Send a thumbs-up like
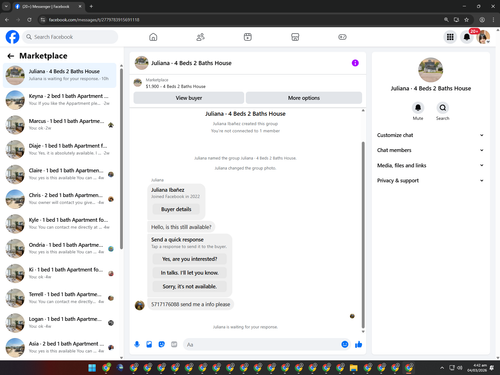The width and height of the screenshot is (500, 375). (358, 344)
